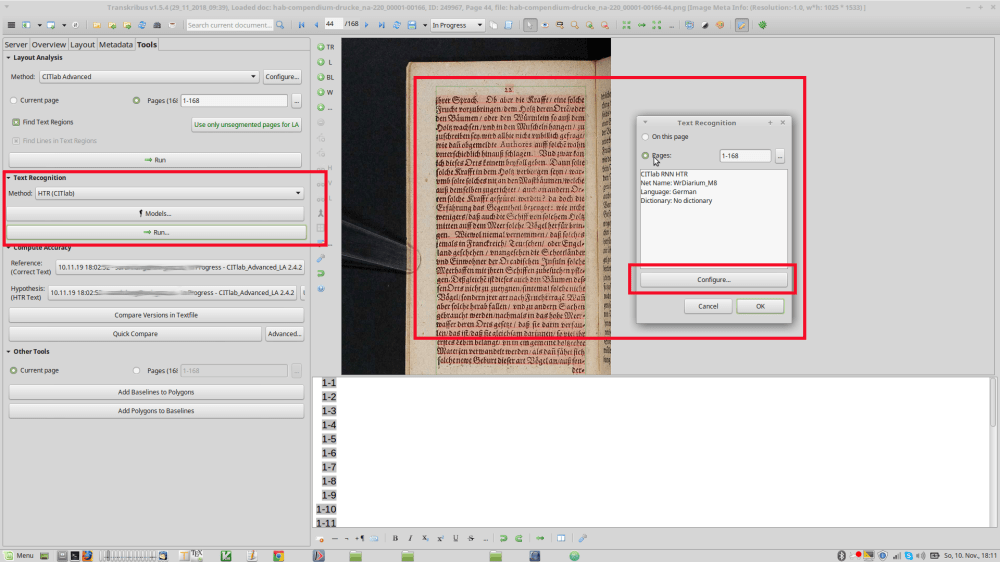Click the Bluetooth icon in the system tray
The height and width of the screenshot is (562, 1000).
(x=841, y=555)
